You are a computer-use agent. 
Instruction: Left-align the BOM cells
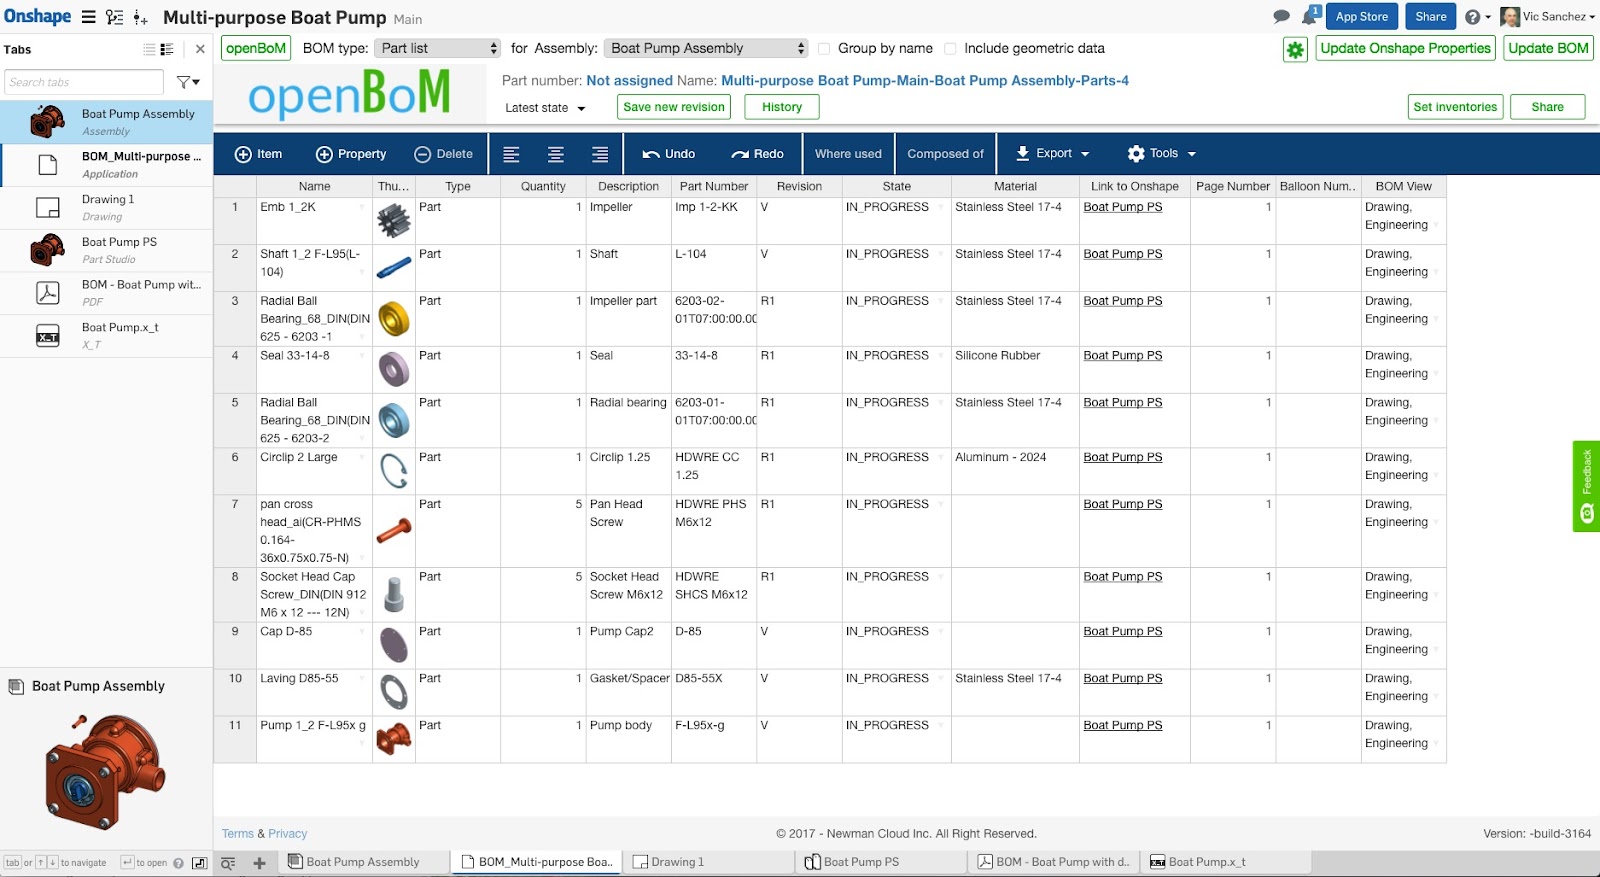pyautogui.click(x=511, y=154)
